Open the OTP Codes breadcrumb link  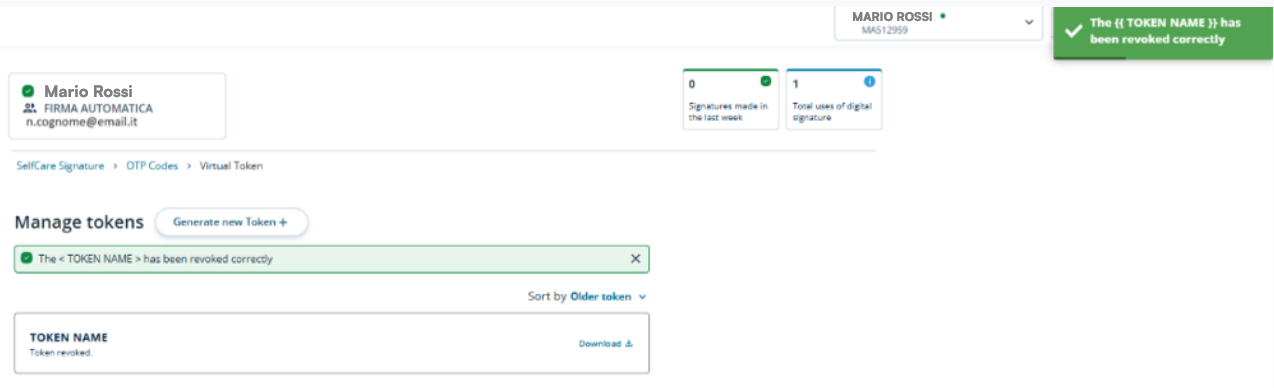[x=152, y=166]
